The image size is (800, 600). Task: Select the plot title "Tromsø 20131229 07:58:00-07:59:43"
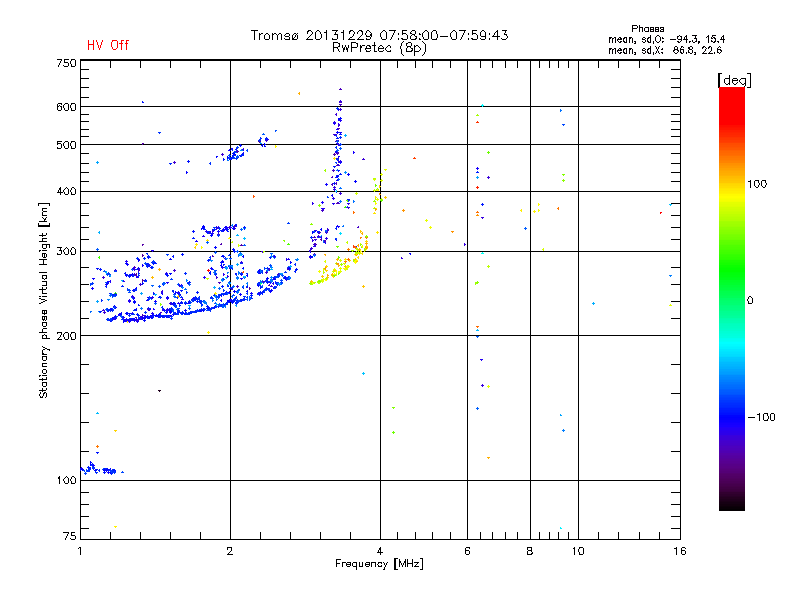click(379, 35)
